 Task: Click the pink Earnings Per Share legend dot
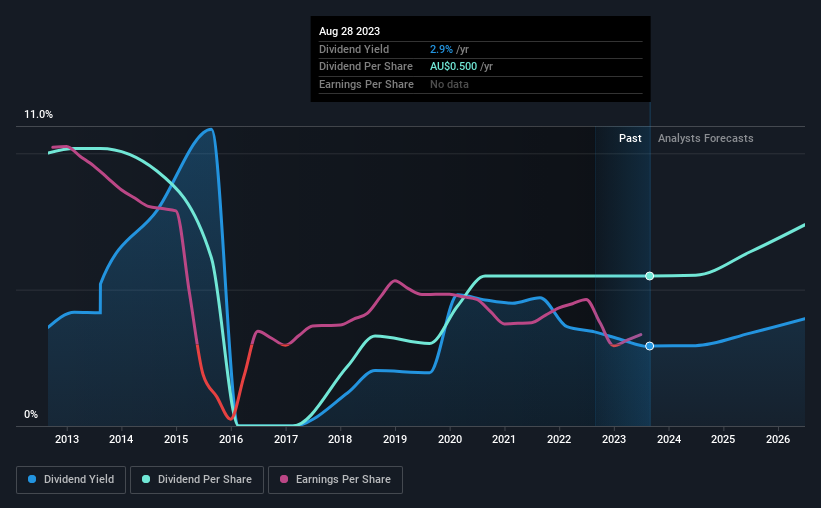tap(284, 479)
